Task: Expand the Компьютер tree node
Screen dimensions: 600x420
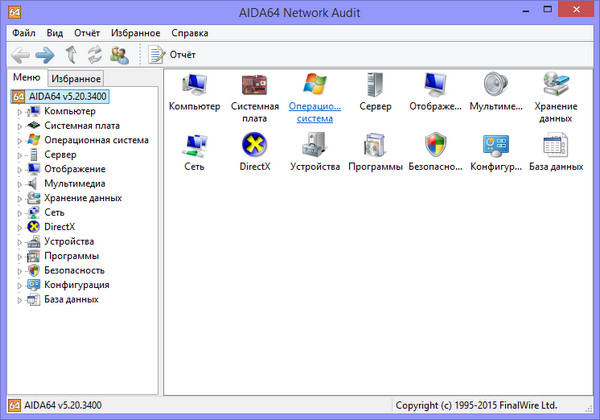Action: 19,111
